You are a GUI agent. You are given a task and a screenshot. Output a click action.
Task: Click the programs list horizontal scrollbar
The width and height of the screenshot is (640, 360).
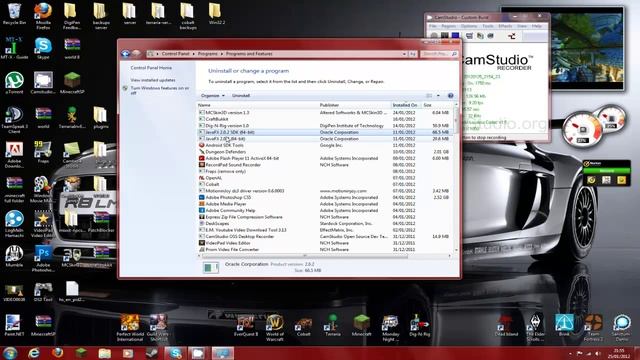click(x=304, y=256)
